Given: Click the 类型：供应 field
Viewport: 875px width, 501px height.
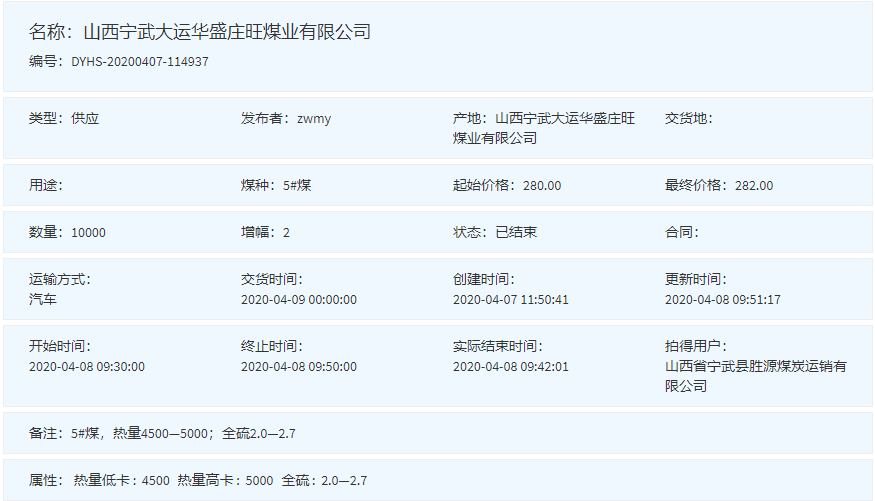Looking at the screenshot, I should (x=64, y=118).
